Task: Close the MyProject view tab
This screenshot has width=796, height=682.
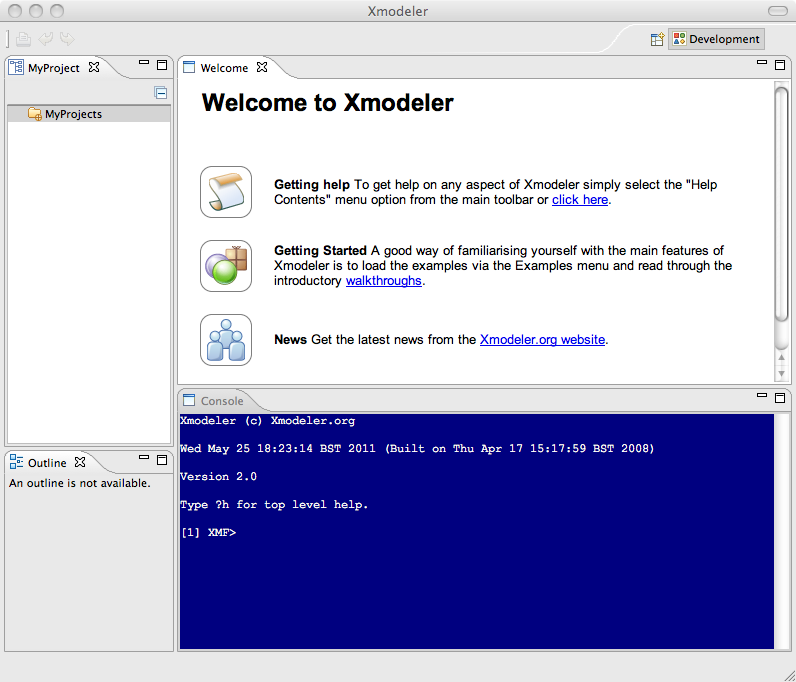Action: pos(94,67)
